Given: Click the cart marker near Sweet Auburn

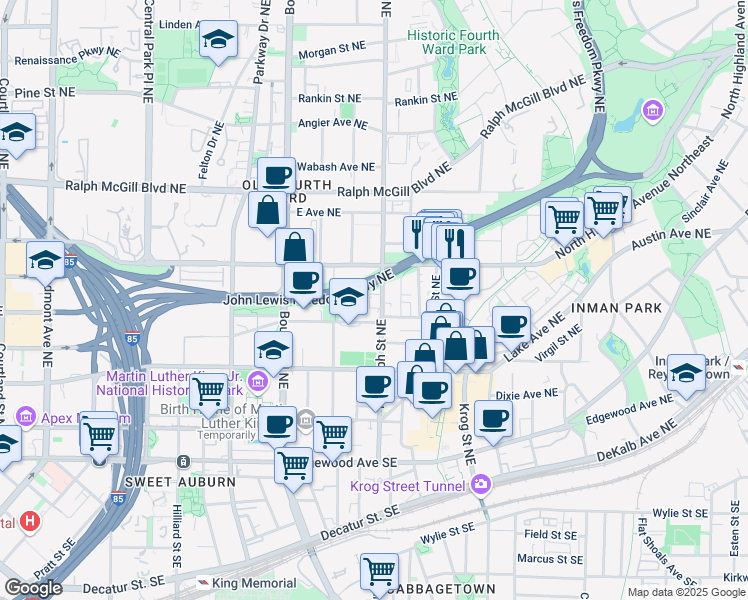Looking at the screenshot, I should pos(100,437).
